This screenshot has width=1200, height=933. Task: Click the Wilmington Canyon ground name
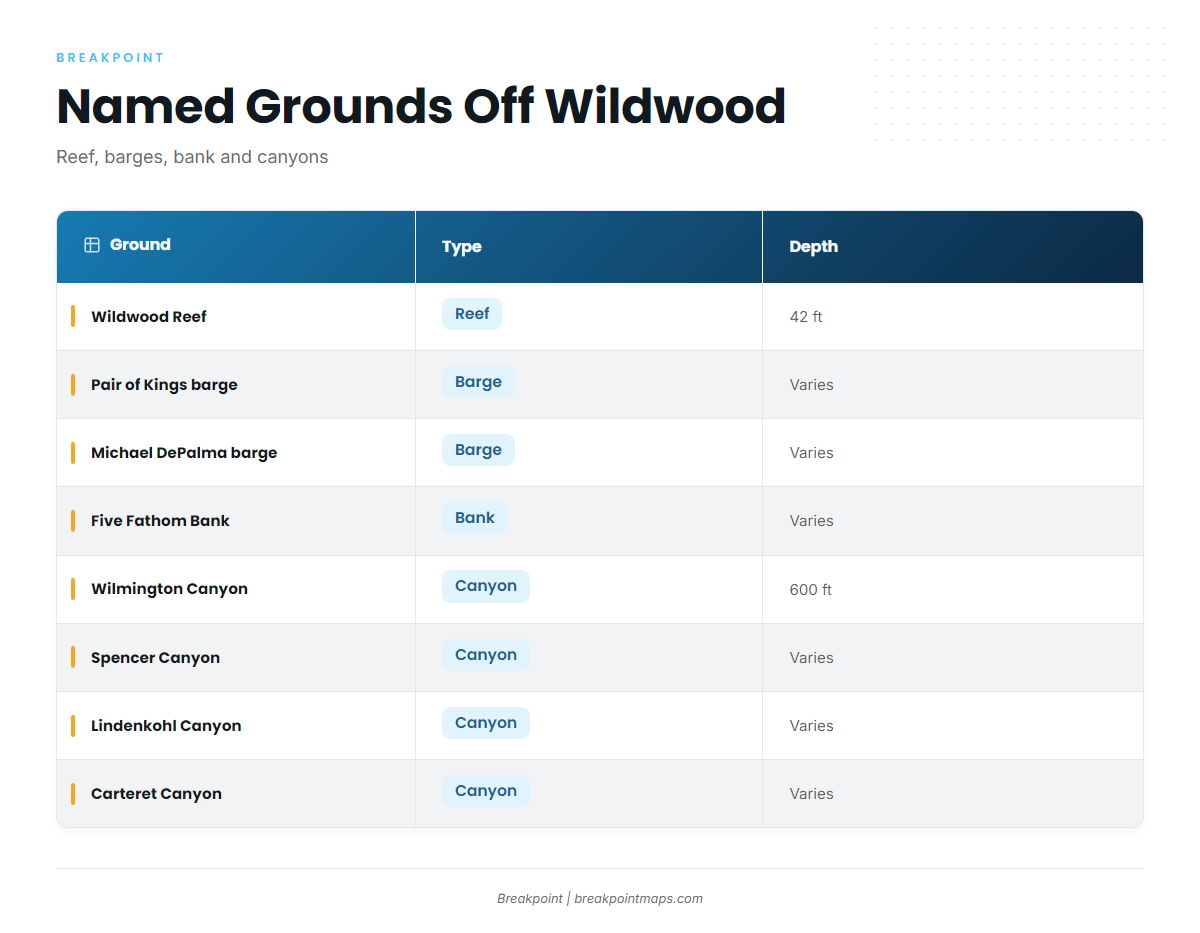[169, 589]
